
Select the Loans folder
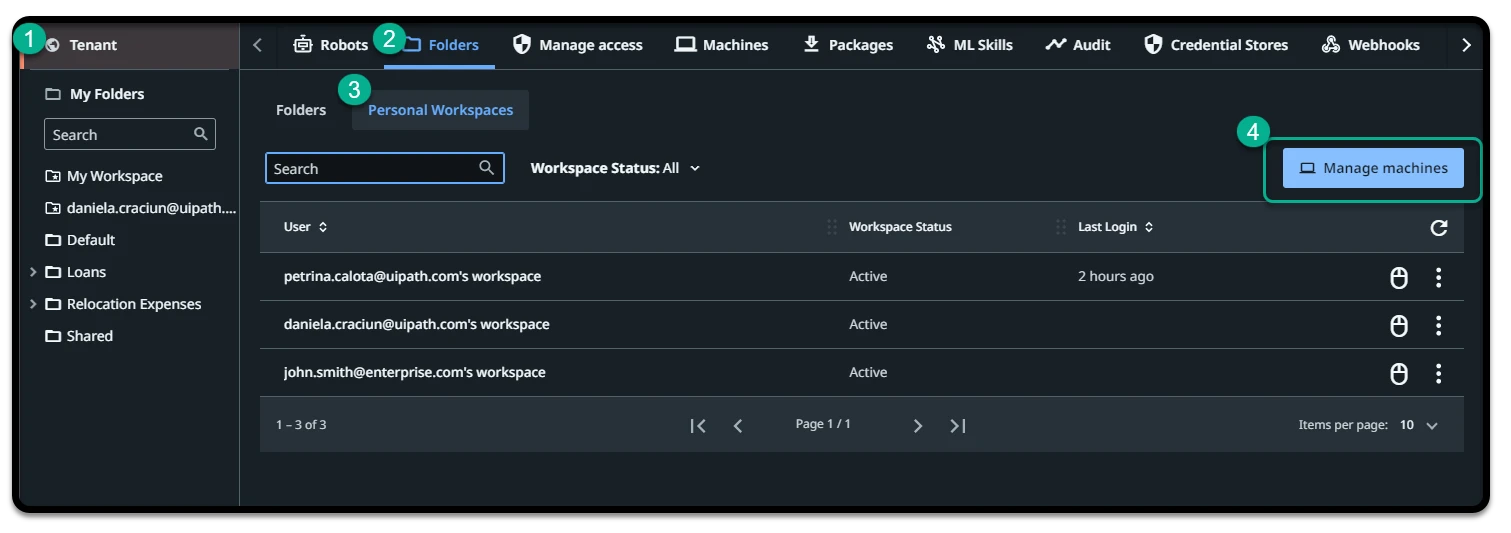[x=76, y=272]
